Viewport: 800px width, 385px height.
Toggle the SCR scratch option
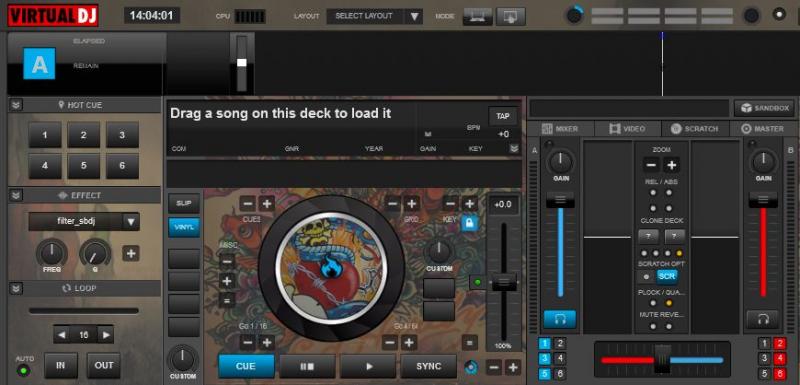(667, 276)
